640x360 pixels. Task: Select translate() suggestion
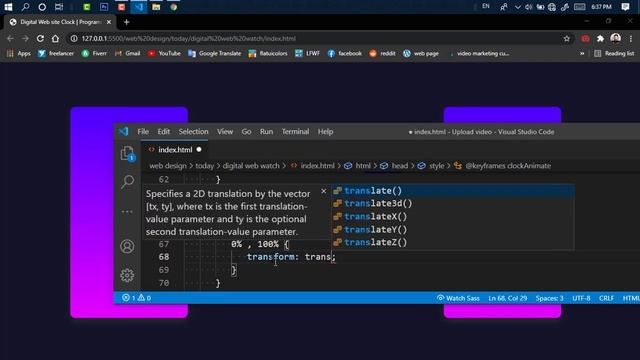click(x=452, y=191)
